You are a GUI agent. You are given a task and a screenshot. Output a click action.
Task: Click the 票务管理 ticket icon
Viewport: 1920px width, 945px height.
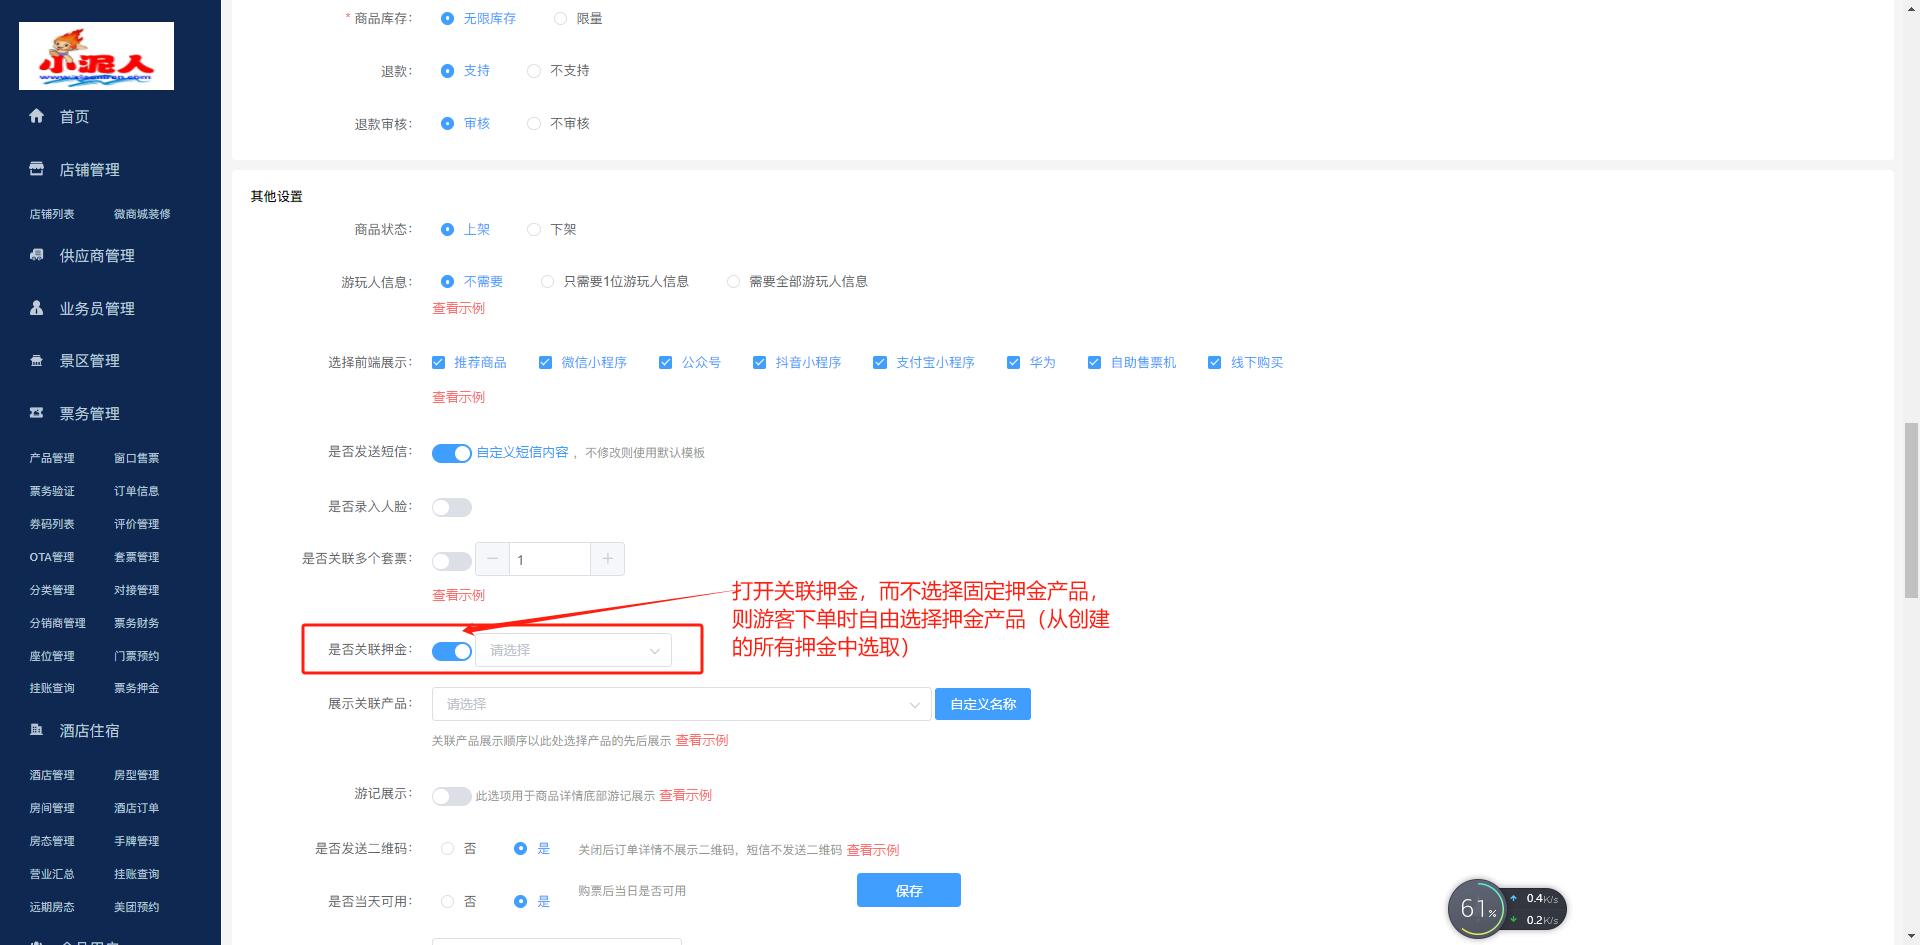pos(37,413)
